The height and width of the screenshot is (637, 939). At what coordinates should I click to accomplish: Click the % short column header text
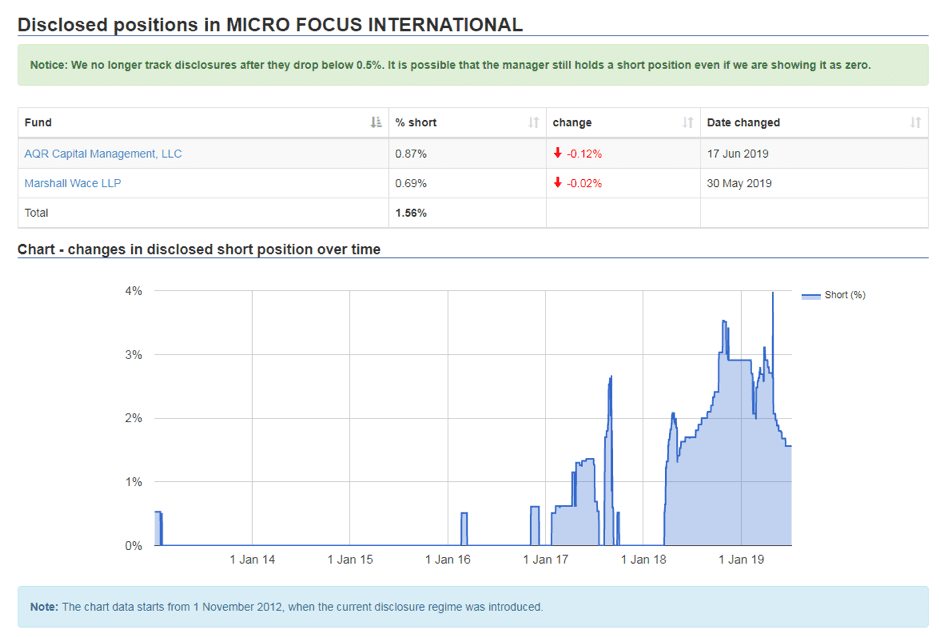[416, 123]
